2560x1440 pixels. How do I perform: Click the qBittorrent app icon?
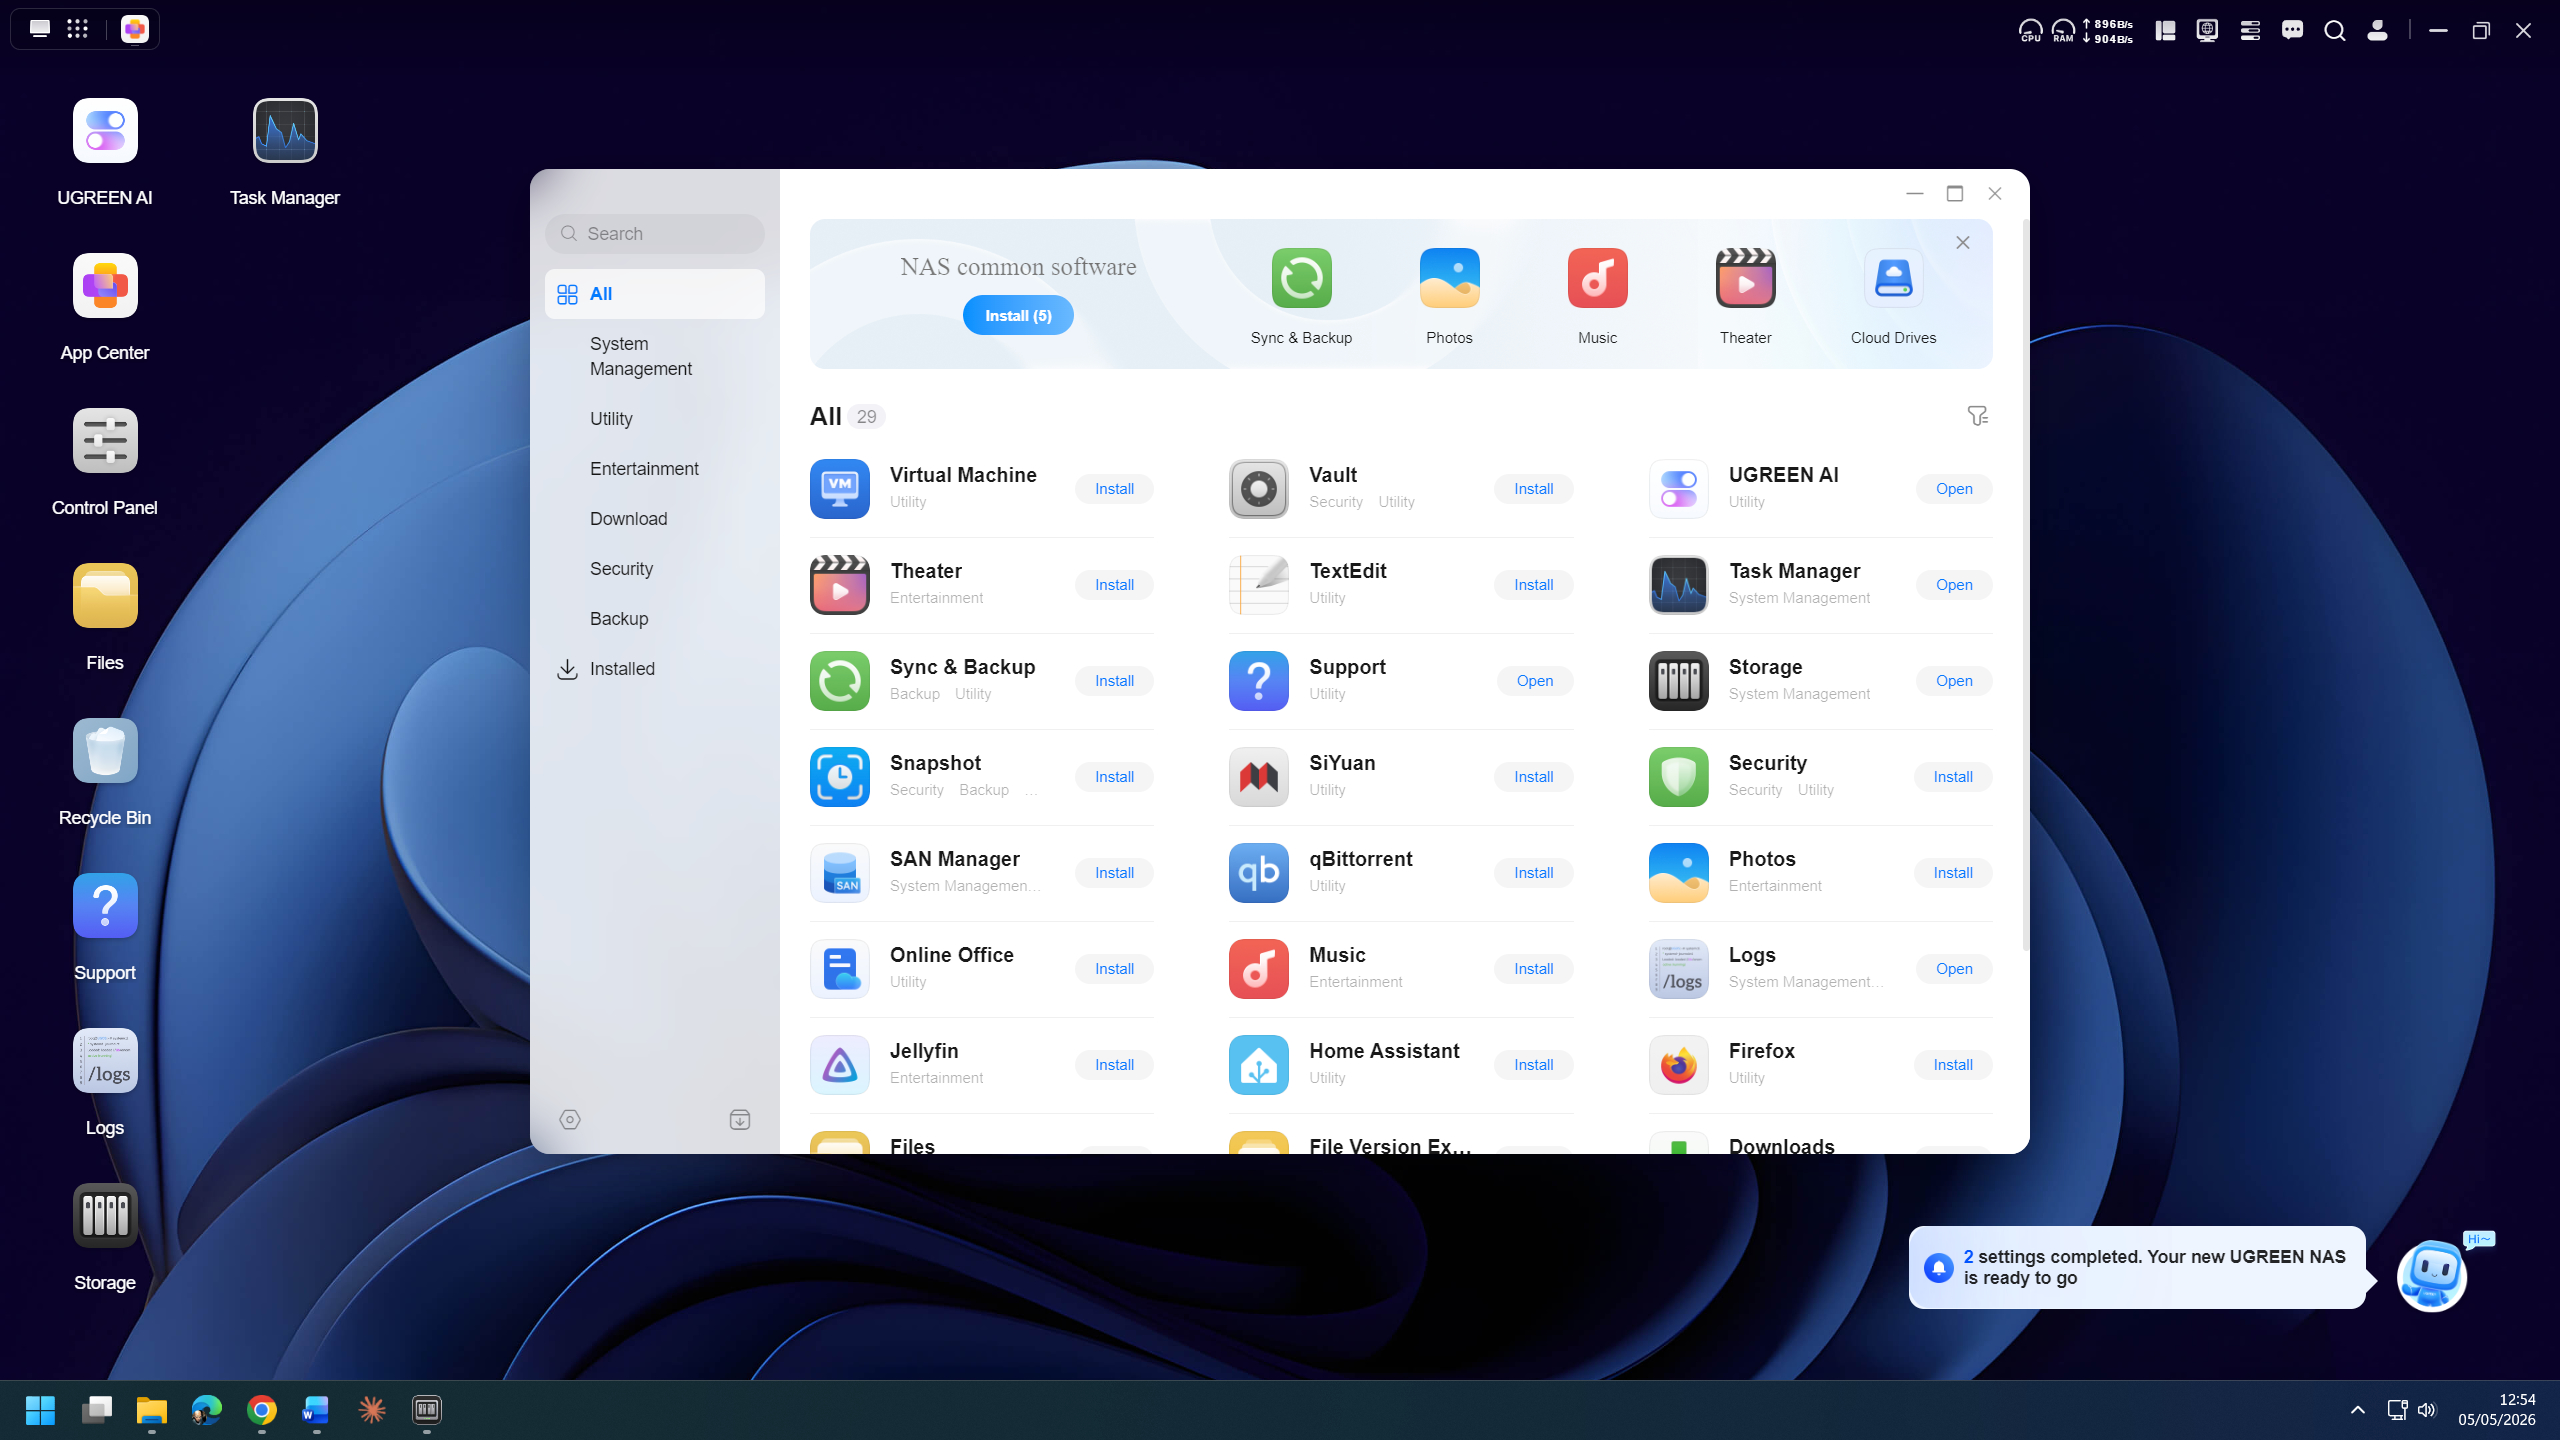[1259, 873]
